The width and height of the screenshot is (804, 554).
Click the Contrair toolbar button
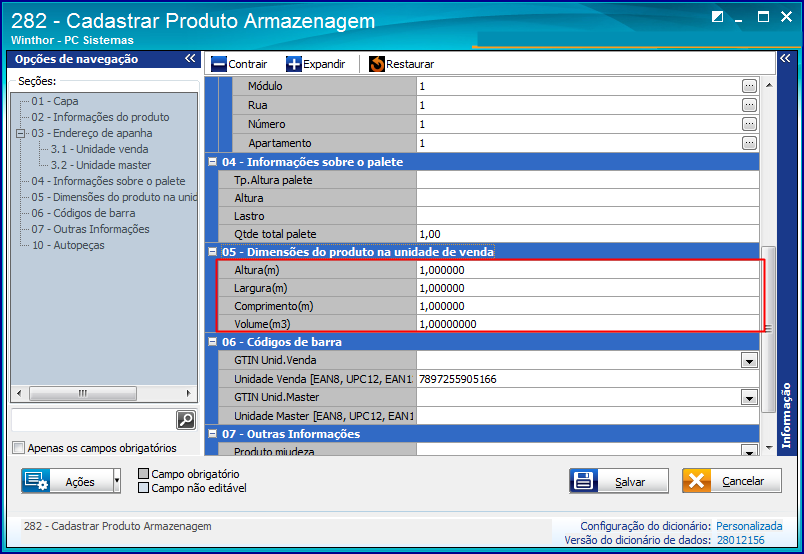click(239, 64)
